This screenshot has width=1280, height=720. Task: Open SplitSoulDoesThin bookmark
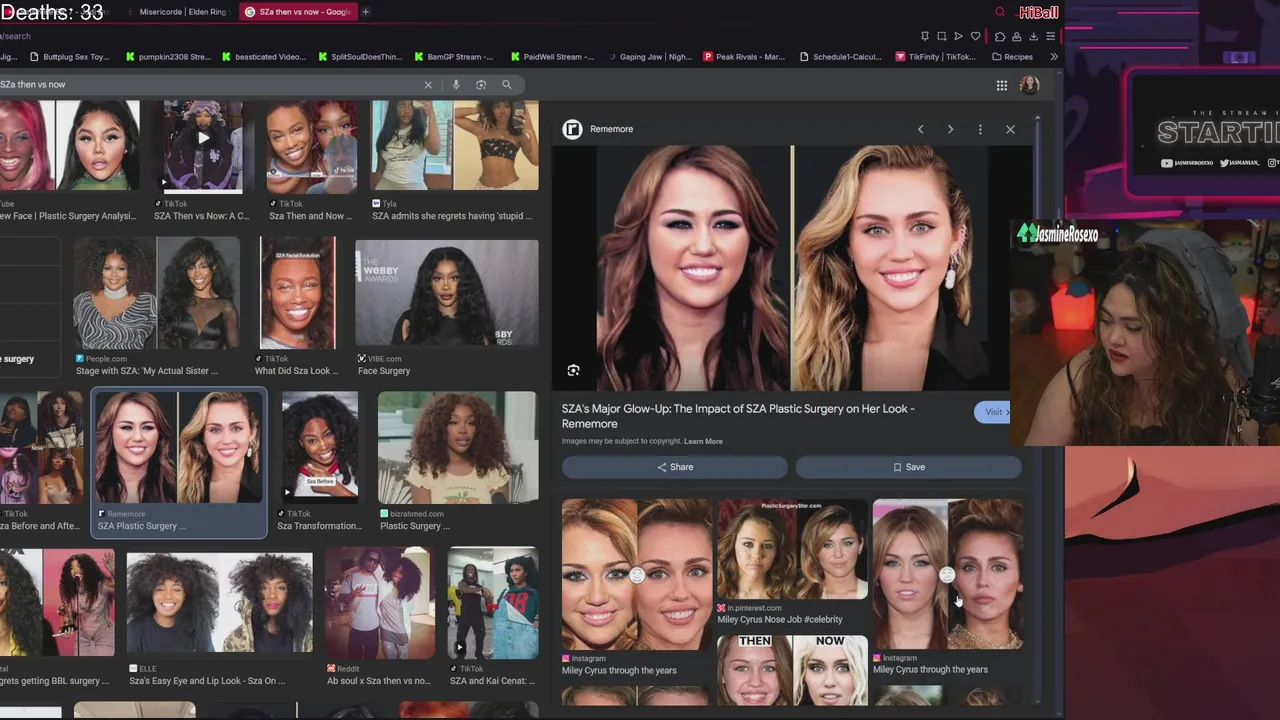pyautogui.click(x=359, y=57)
